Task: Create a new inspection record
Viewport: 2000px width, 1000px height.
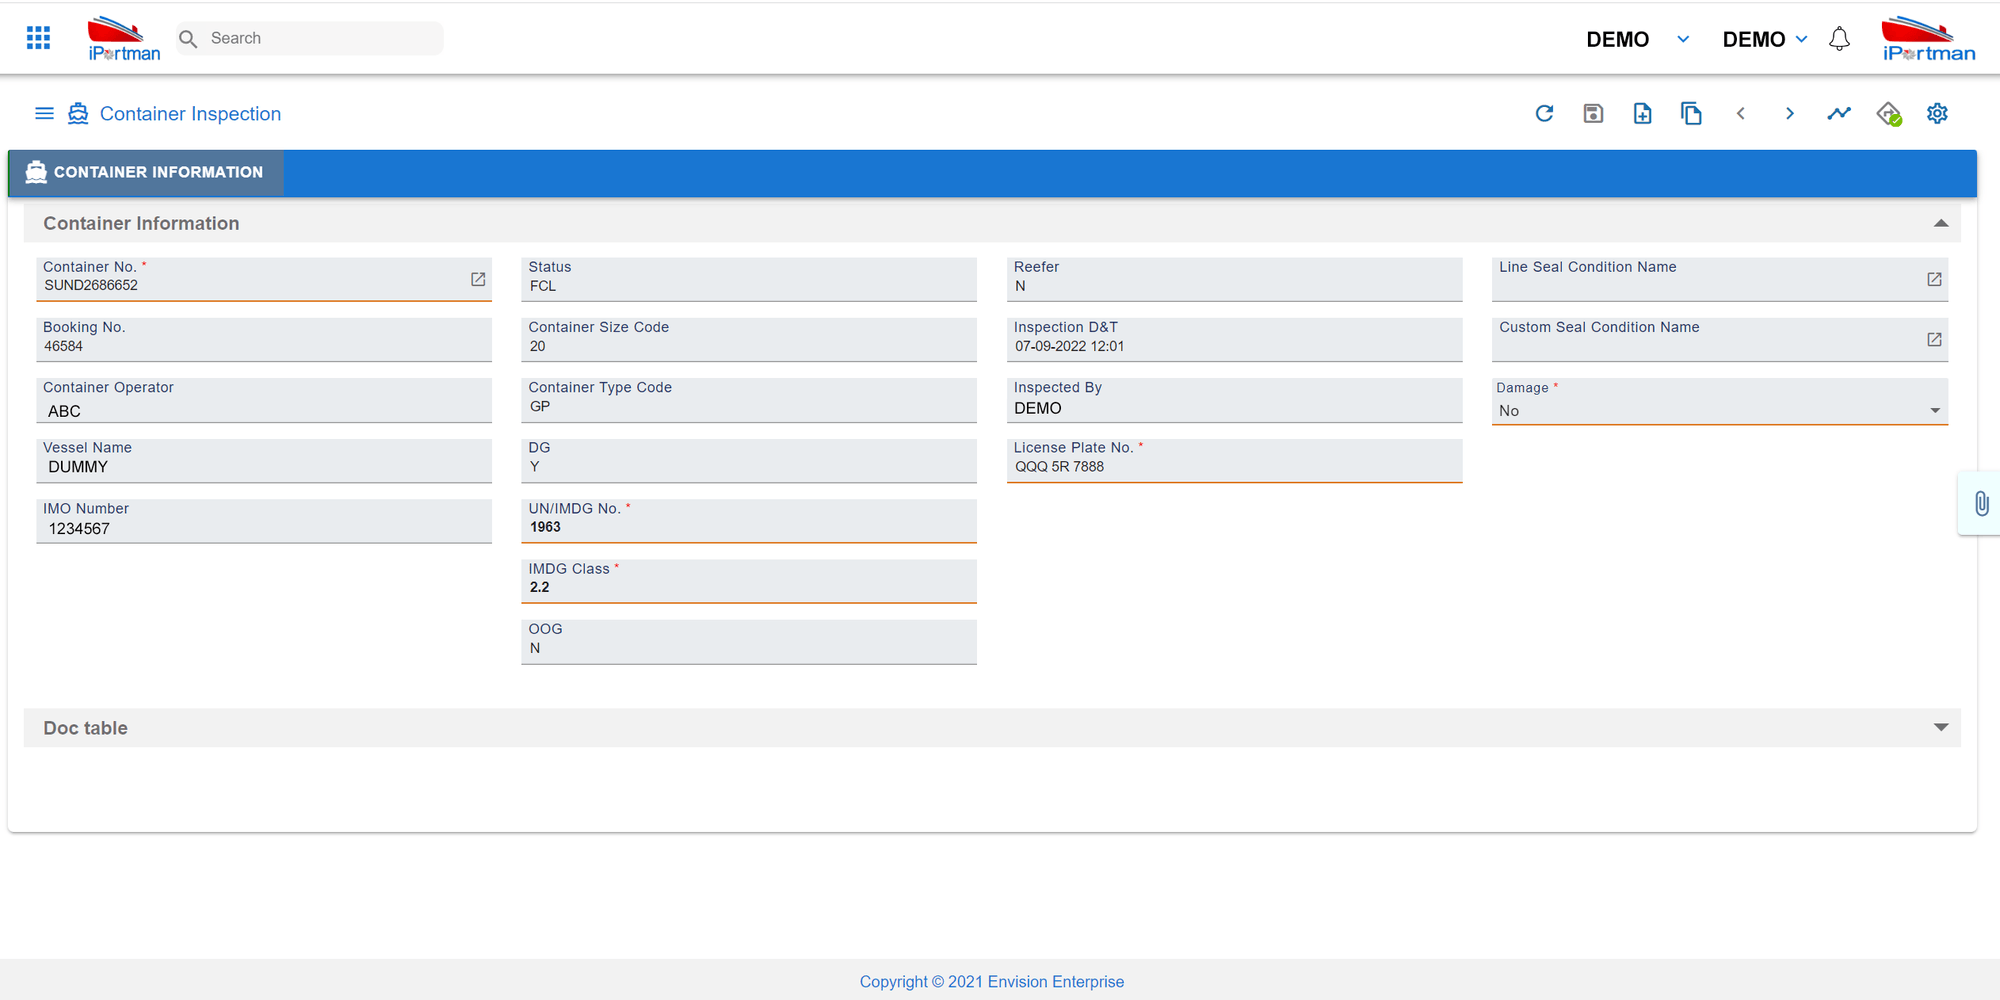Action: tap(1641, 113)
